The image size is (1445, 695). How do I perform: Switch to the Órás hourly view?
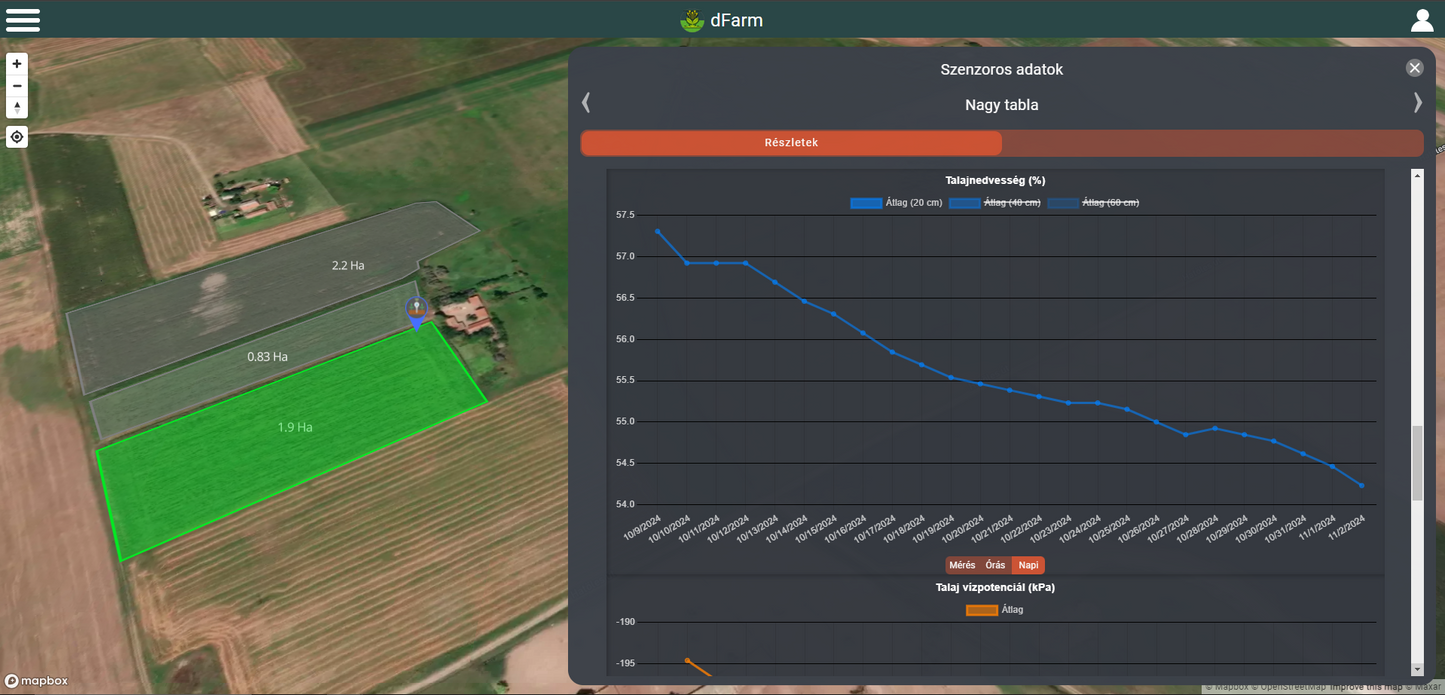click(995, 565)
